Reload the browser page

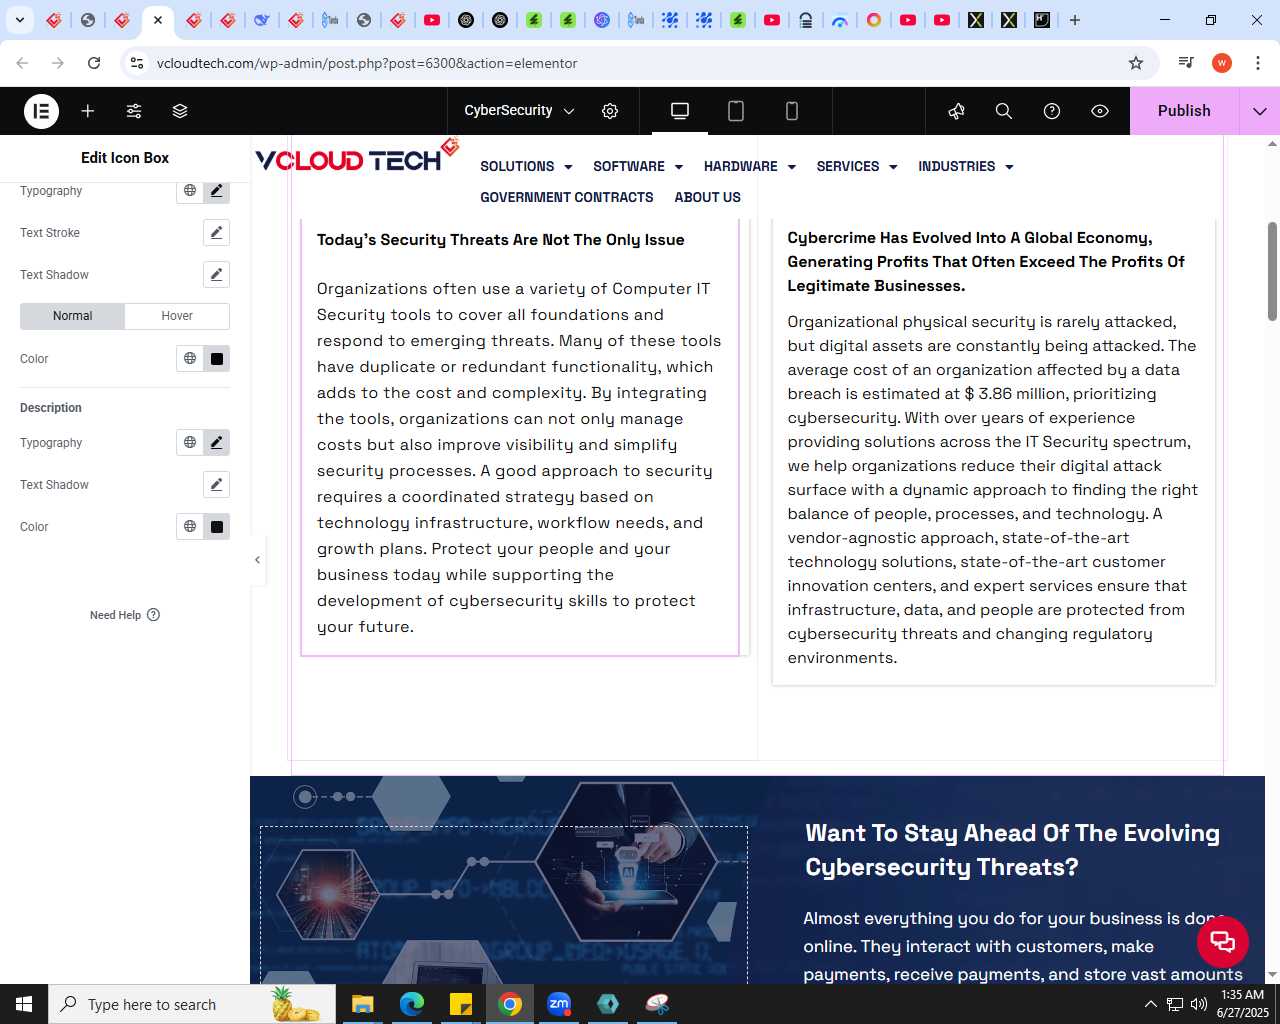click(94, 63)
